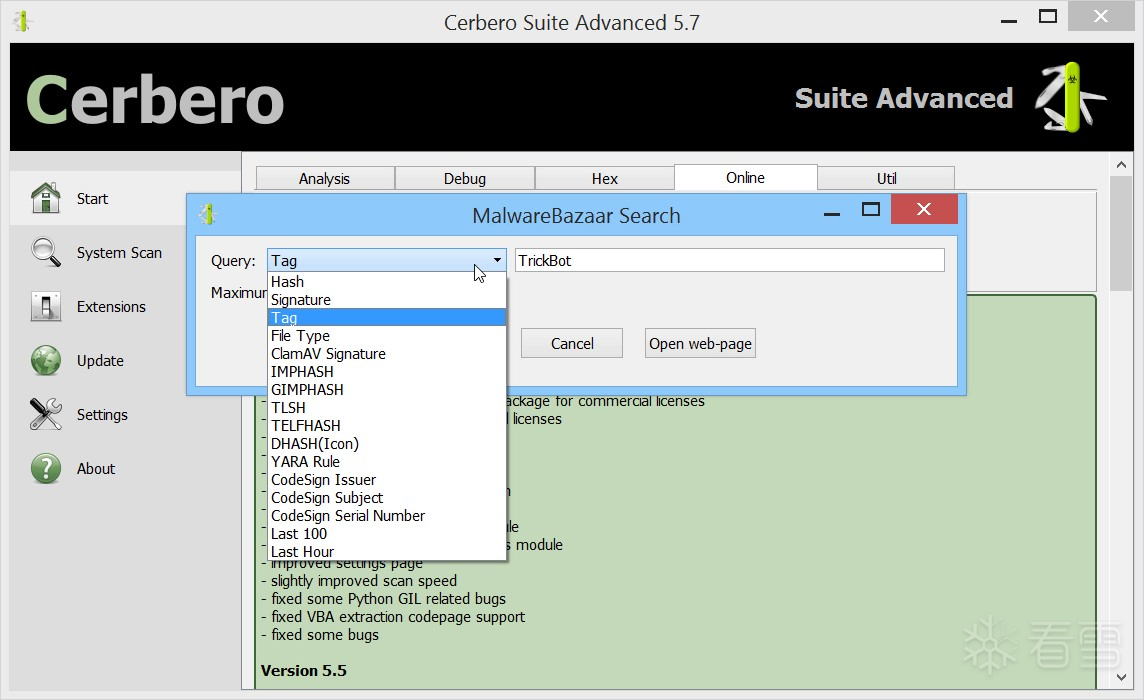The height and width of the screenshot is (700, 1144).
Task: Select File Type from the list
Action: click(x=387, y=336)
